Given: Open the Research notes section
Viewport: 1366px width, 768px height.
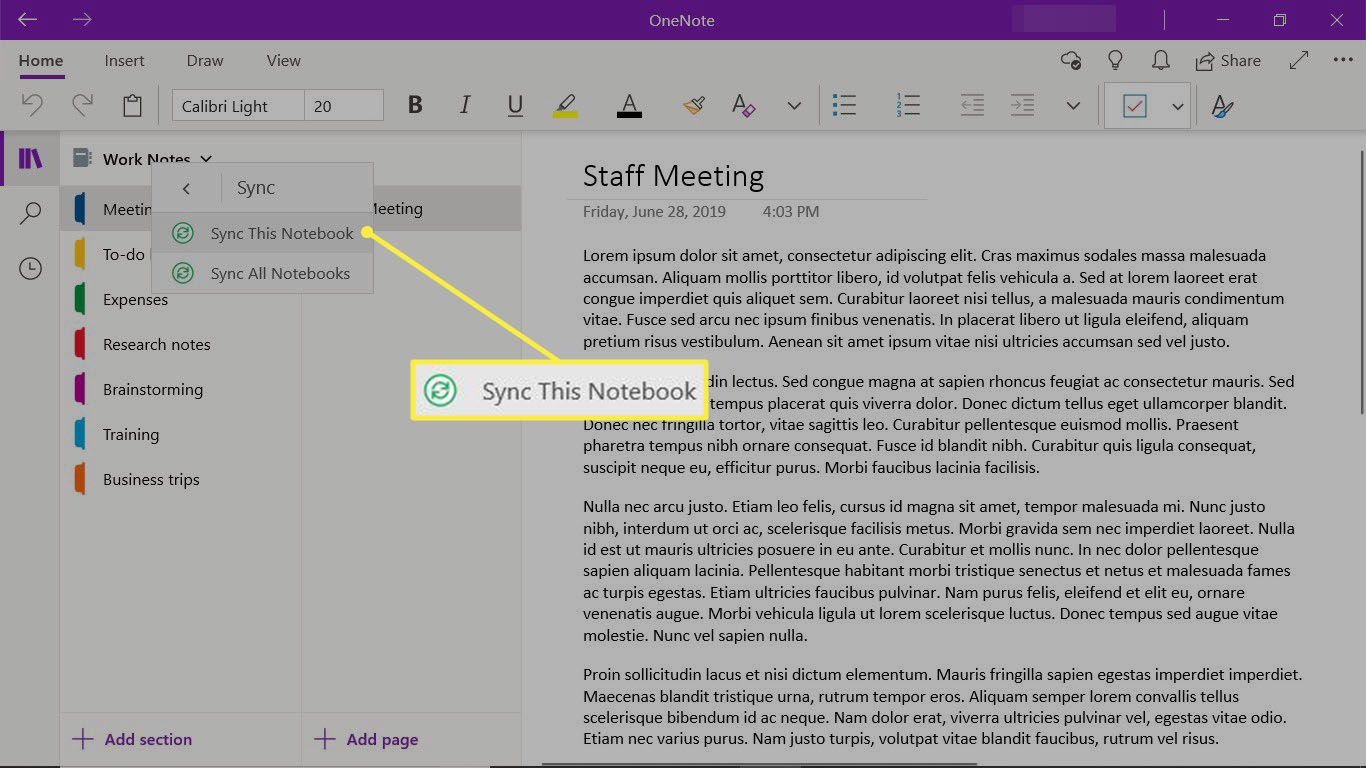Looking at the screenshot, I should pyautogui.click(x=181, y=344).
